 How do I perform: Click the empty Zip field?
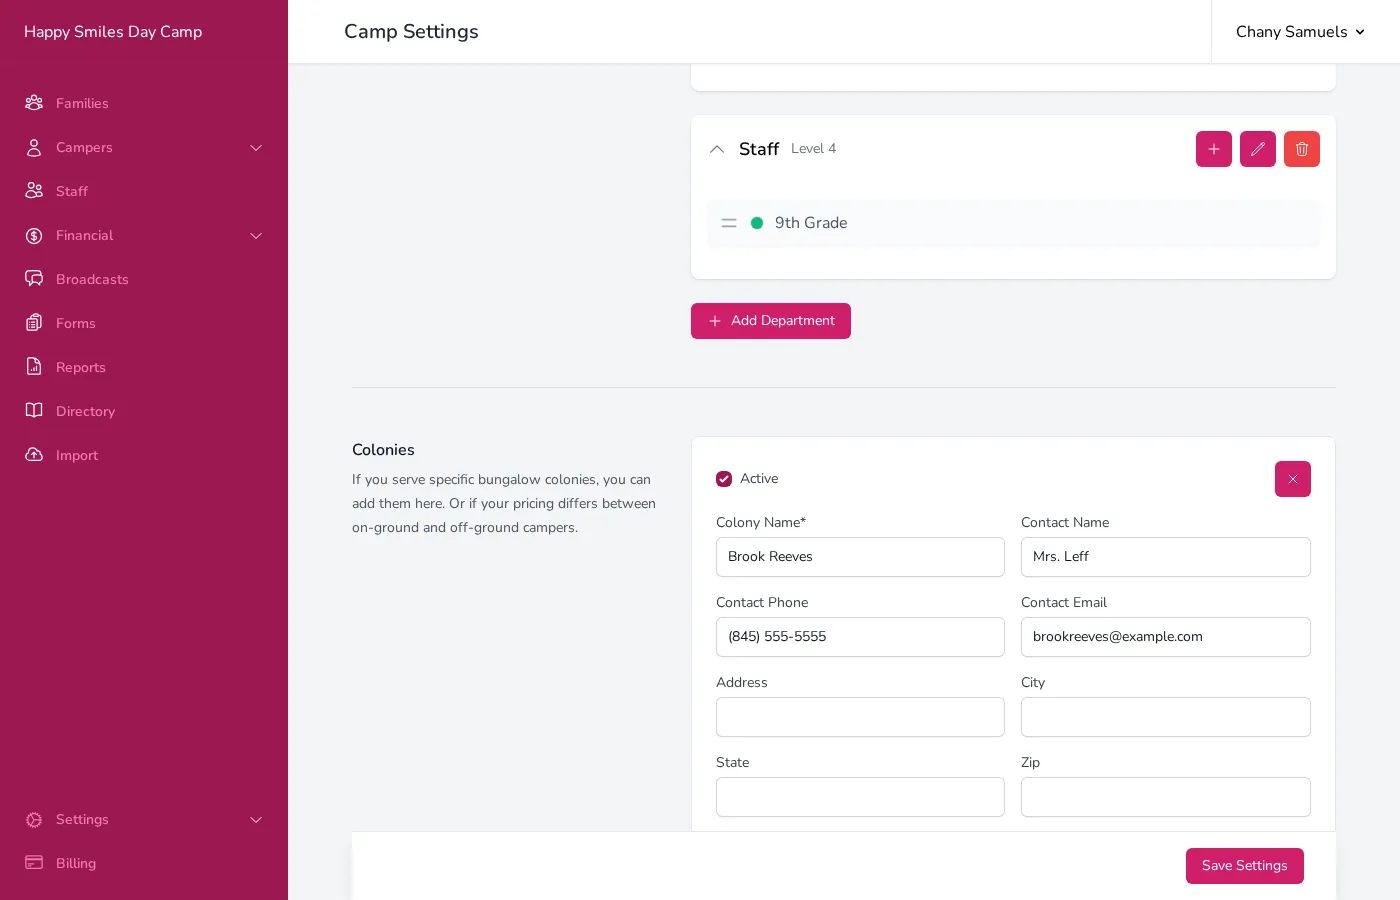[x=1166, y=797]
